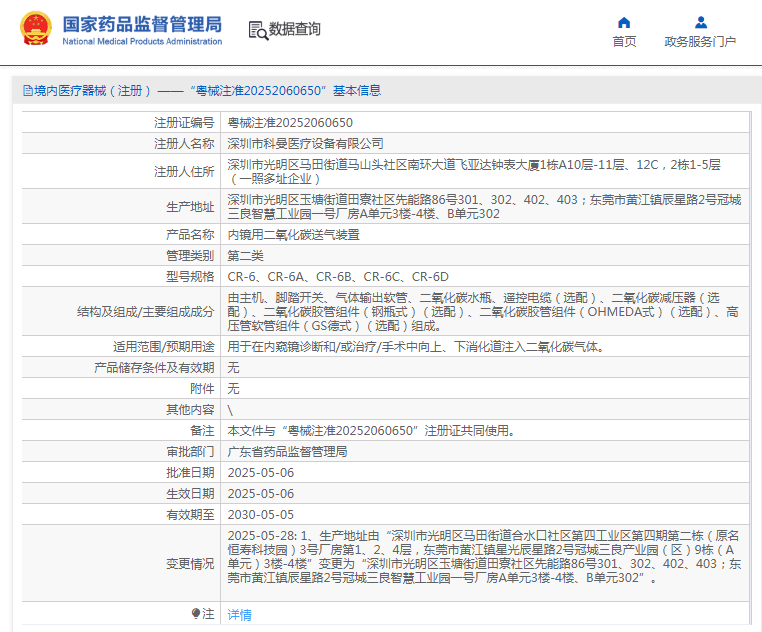The image size is (762, 632).
Task: Click 无 in 产品储存条件及有效期 row
Action: (x=233, y=368)
